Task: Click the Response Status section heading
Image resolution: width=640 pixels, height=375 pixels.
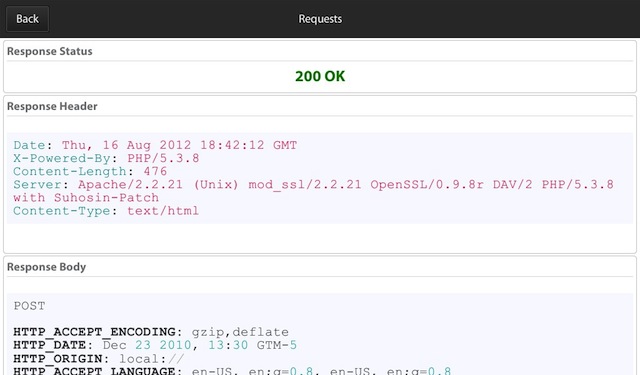Action: (50, 51)
